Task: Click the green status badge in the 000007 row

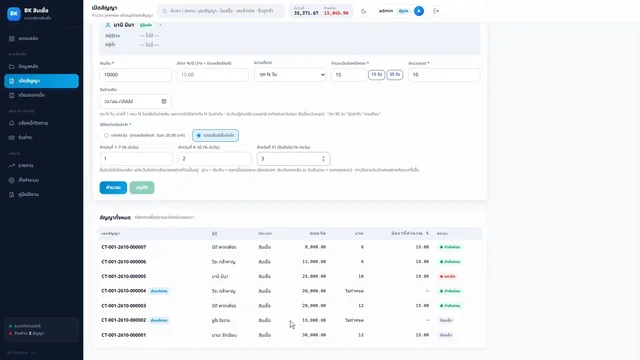Action: click(x=450, y=247)
